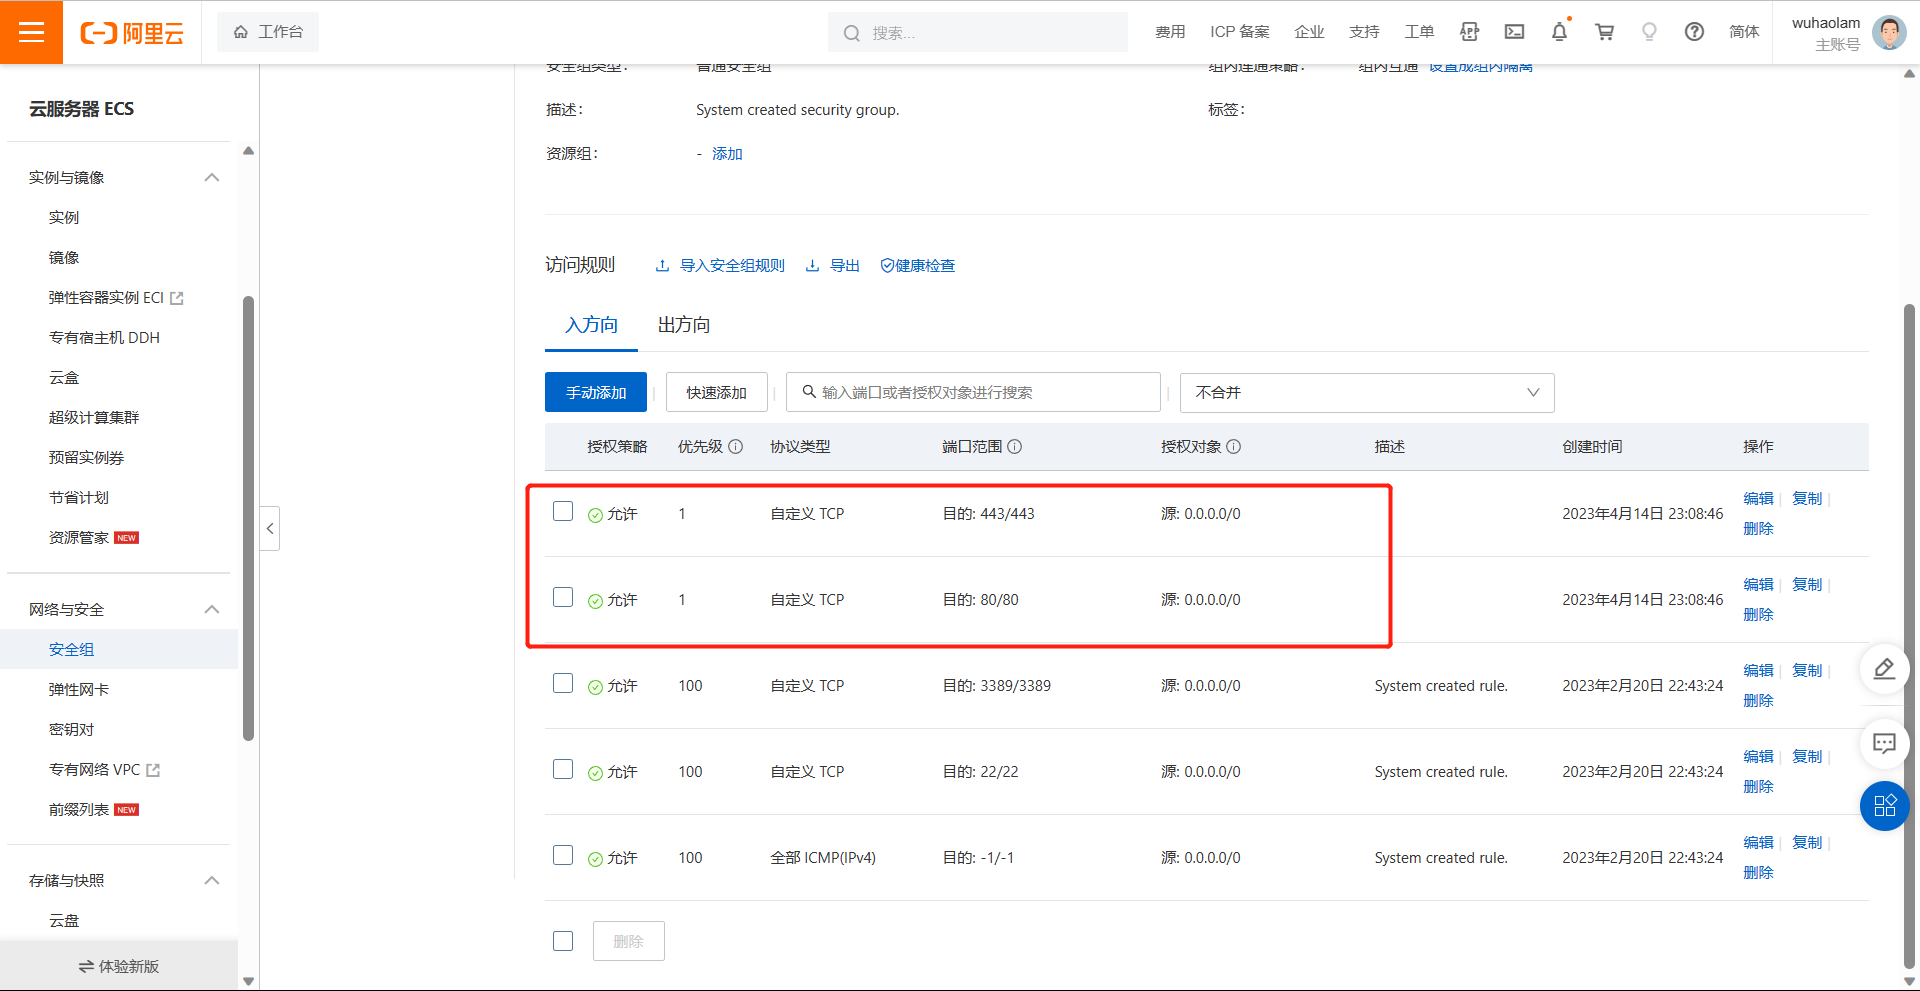Open 实例 in the sidebar
This screenshot has width=1920, height=991.
[64, 218]
